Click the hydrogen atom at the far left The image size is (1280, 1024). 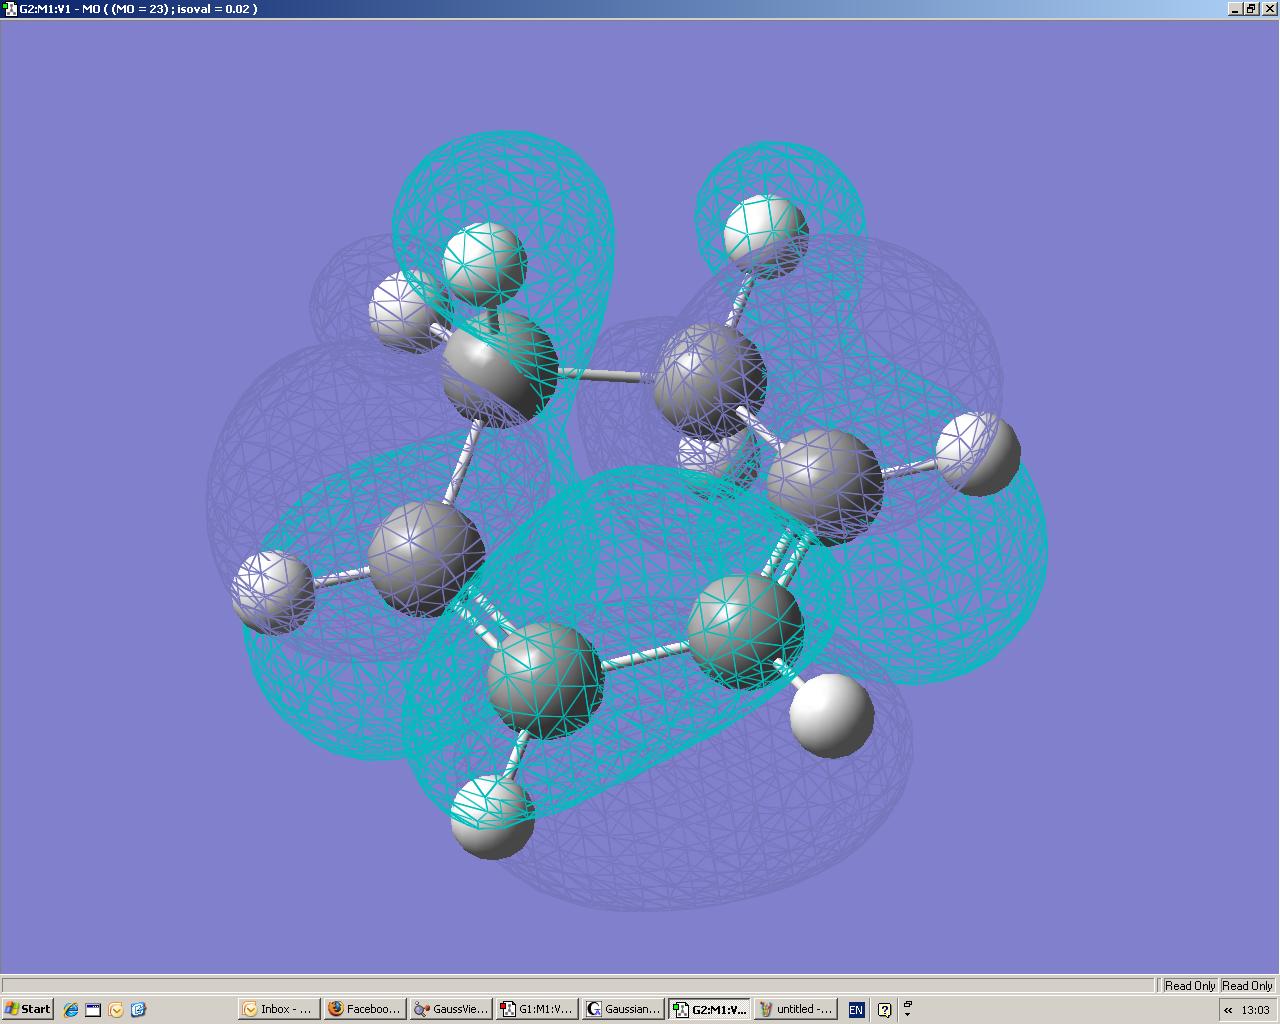coord(273,592)
